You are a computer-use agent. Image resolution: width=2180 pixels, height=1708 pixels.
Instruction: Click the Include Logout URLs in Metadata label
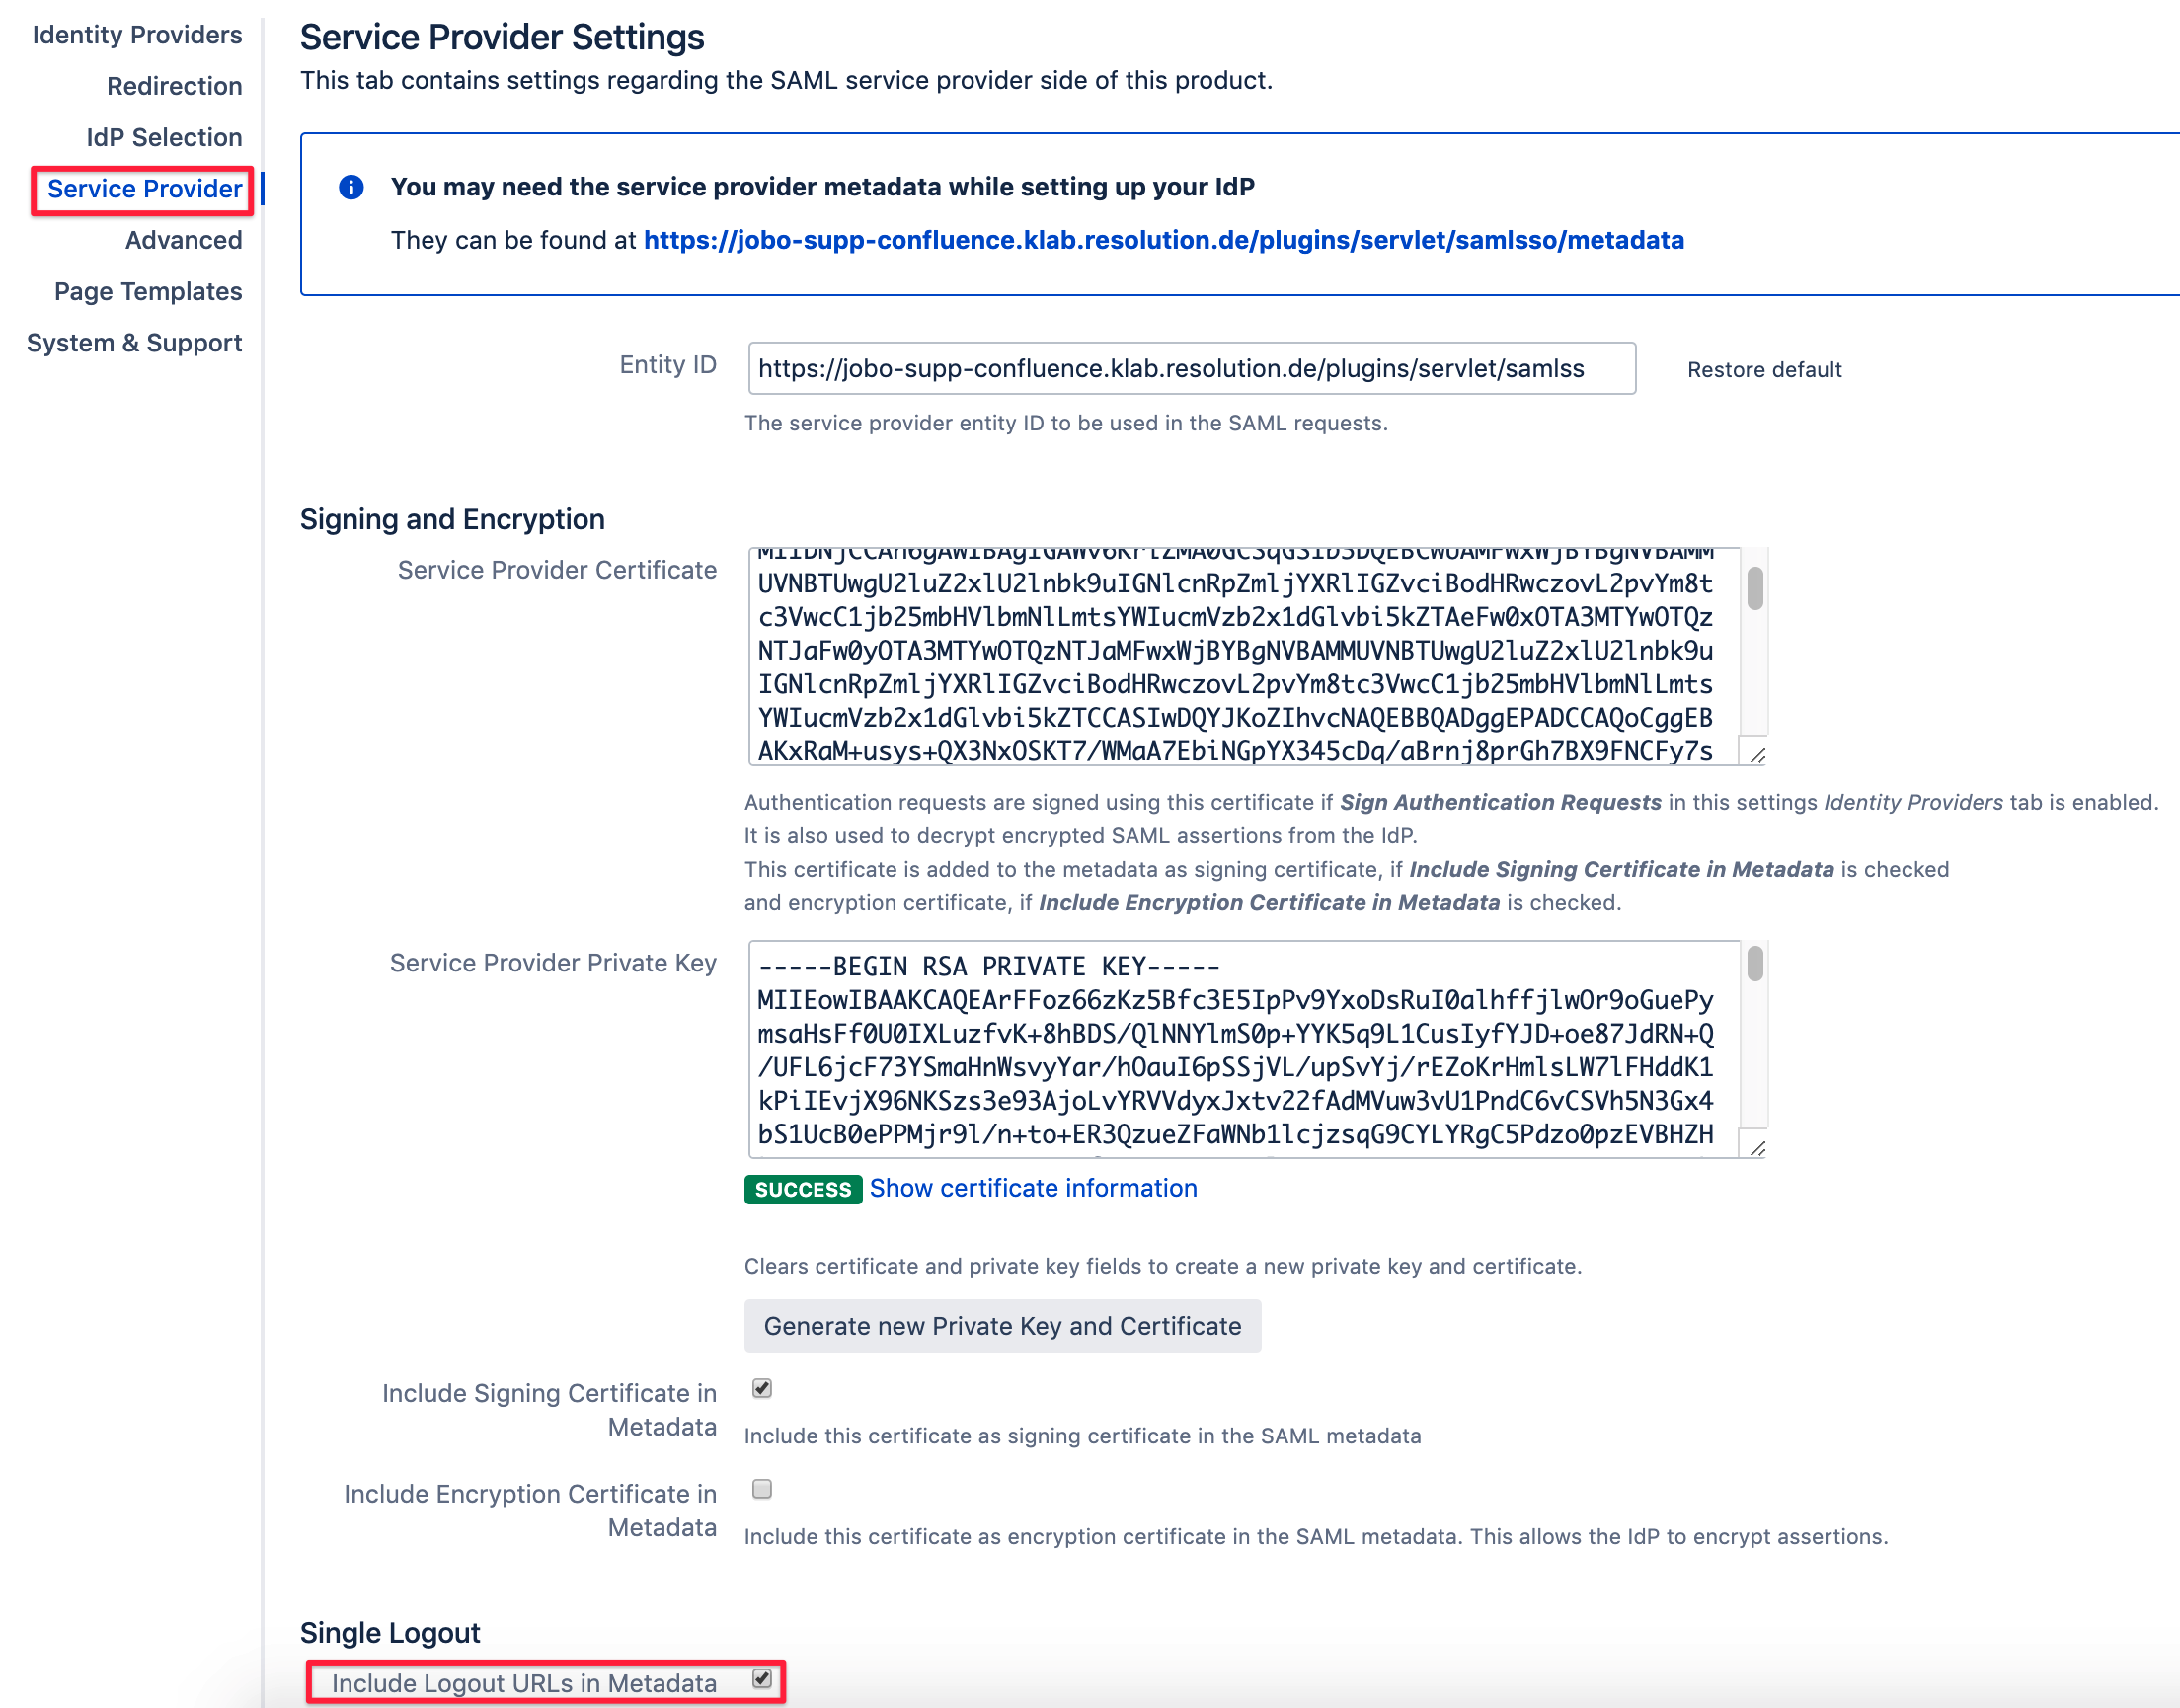click(524, 1683)
